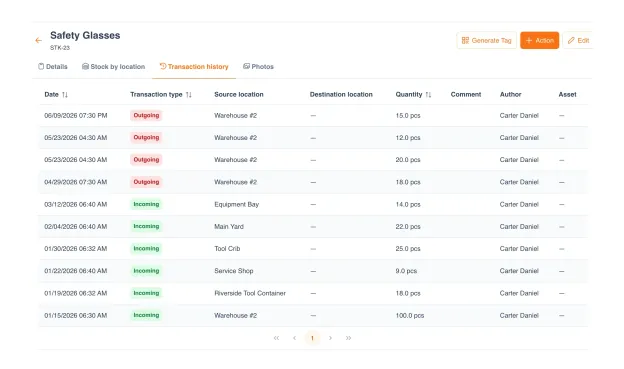Open the orange Action button
The width and height of the screenshot is (624, 369).
pyautogui.click(x=539, y=40)
